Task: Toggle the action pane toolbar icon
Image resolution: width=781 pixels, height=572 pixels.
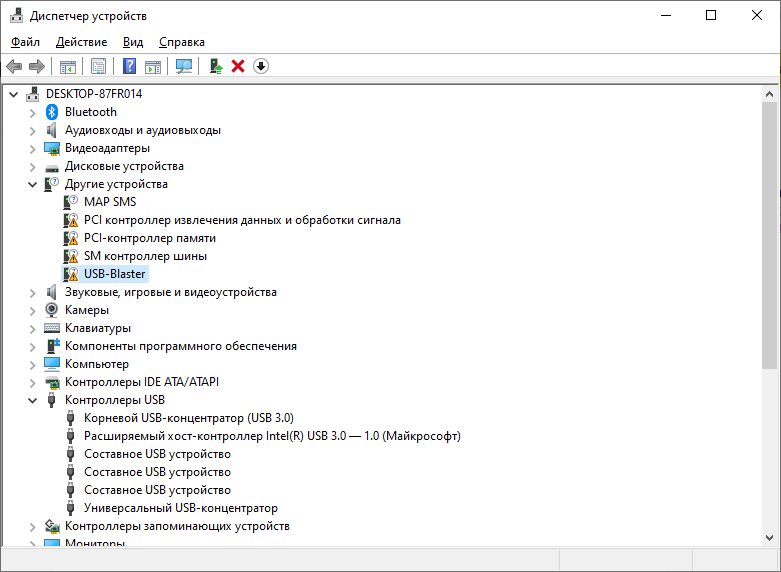Action: [153, 66]
